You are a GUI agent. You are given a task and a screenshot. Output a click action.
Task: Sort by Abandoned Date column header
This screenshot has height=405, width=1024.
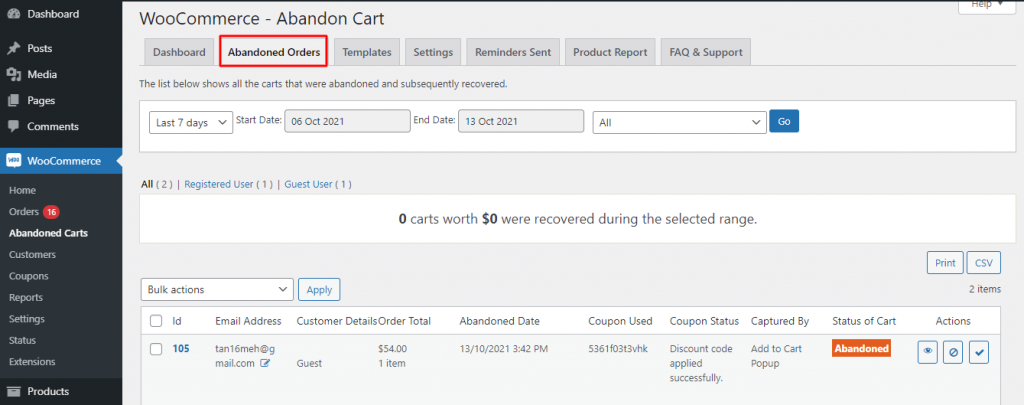(x=500, y=321)
